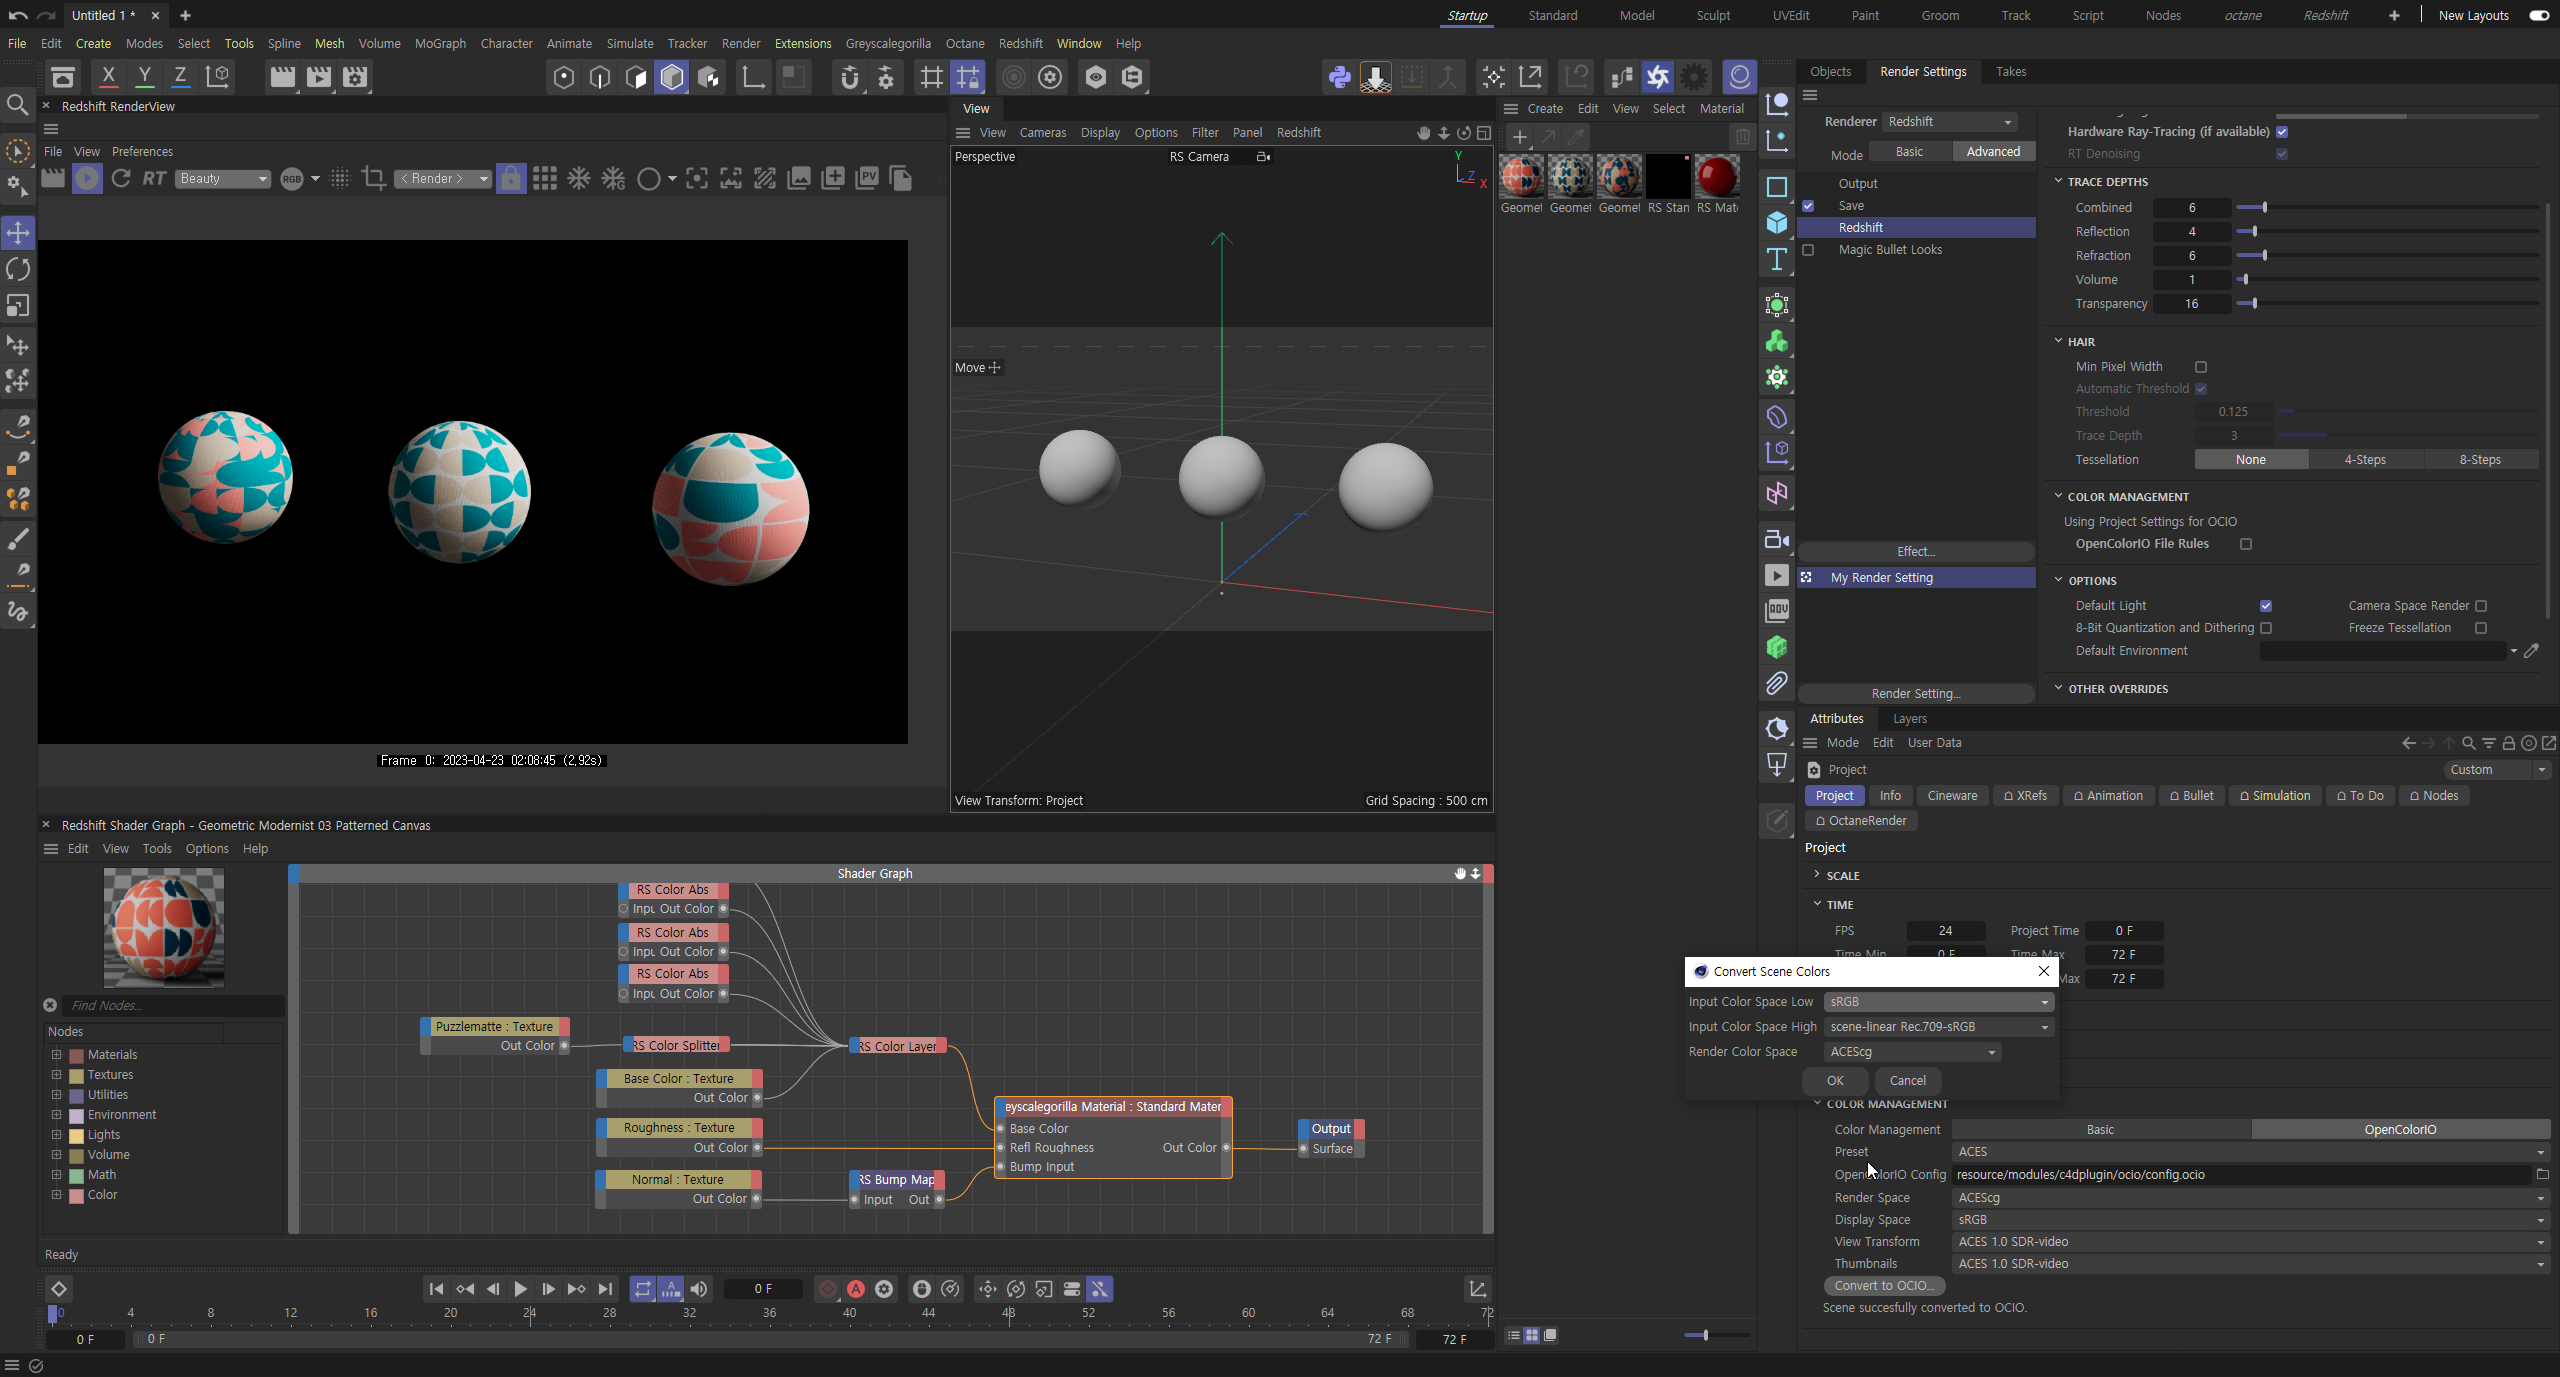Click the Find Nodes search field

pos(172,1005)
